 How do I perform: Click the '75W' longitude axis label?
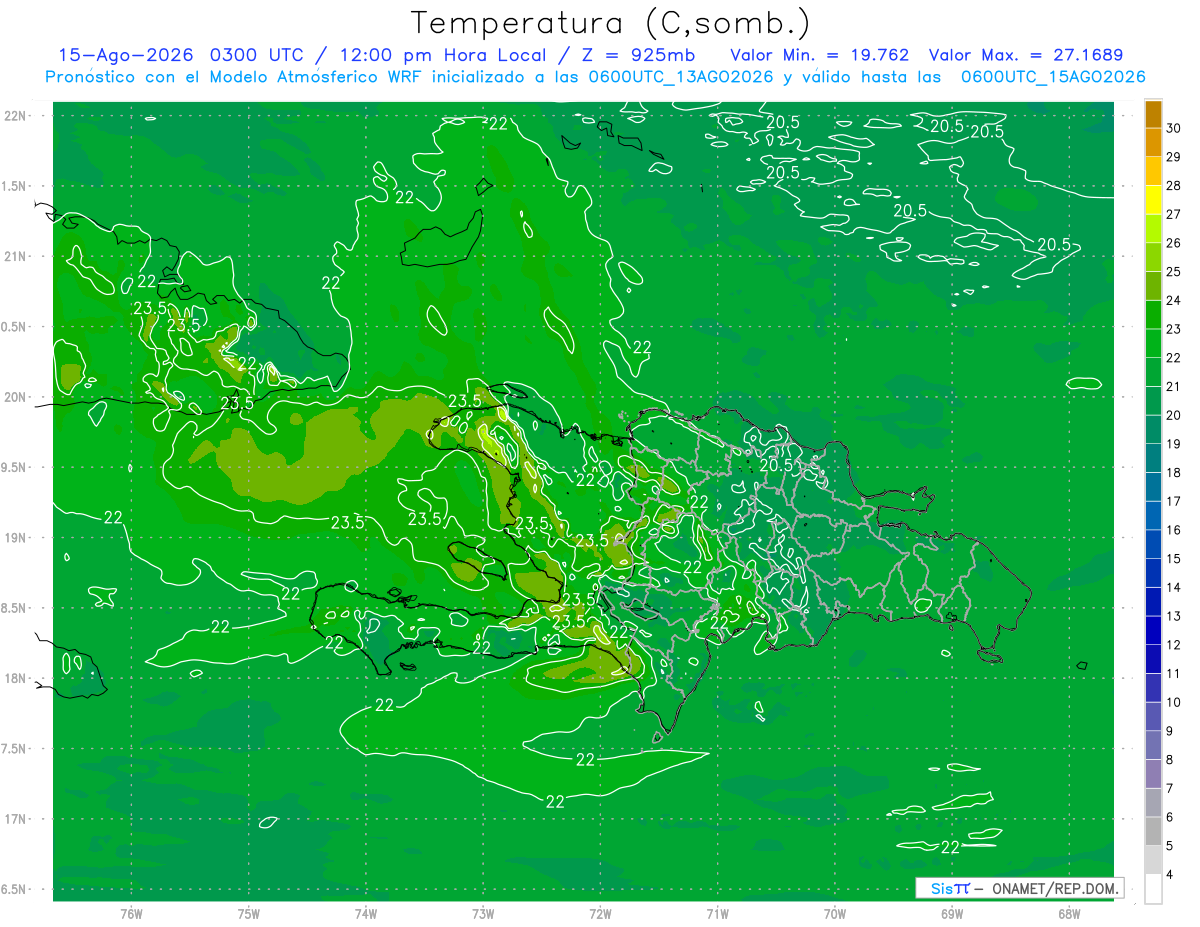249,914
